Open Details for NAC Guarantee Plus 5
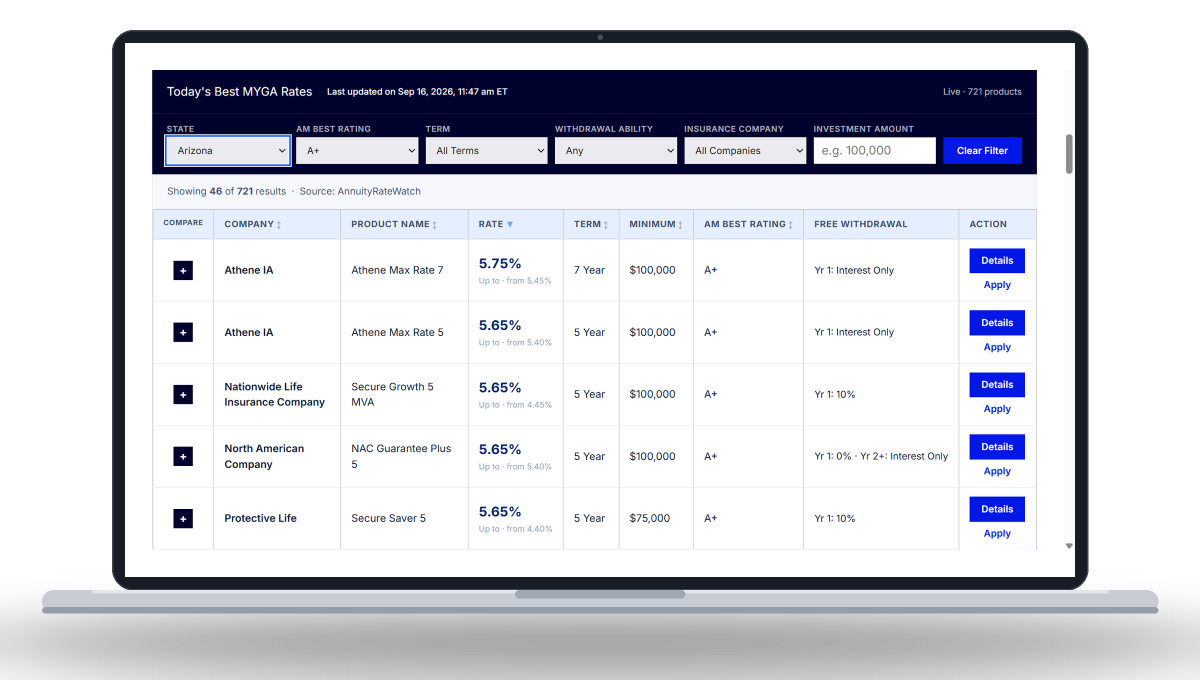 997,446
